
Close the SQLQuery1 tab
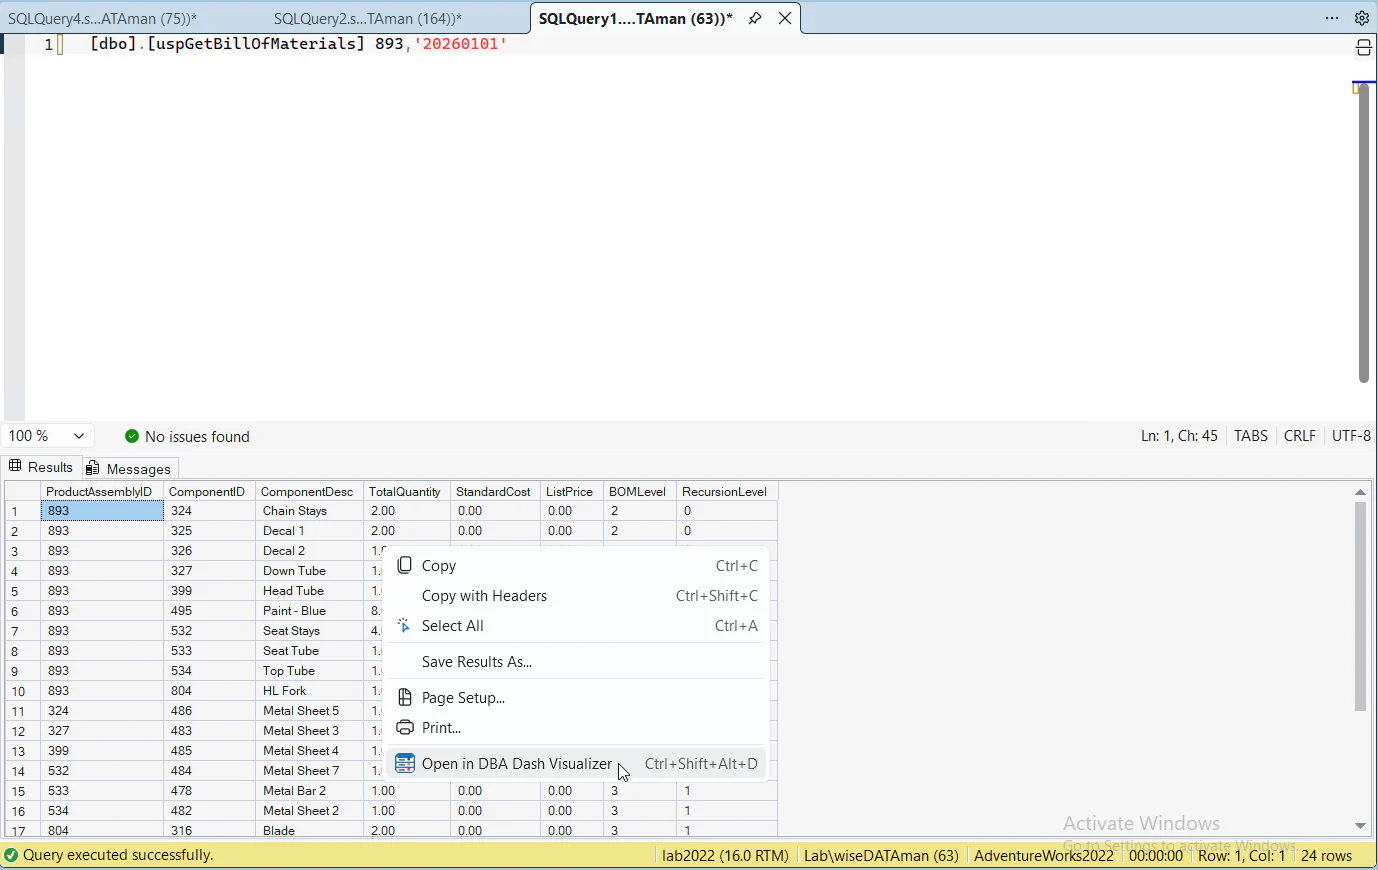(x=785, y=18)
